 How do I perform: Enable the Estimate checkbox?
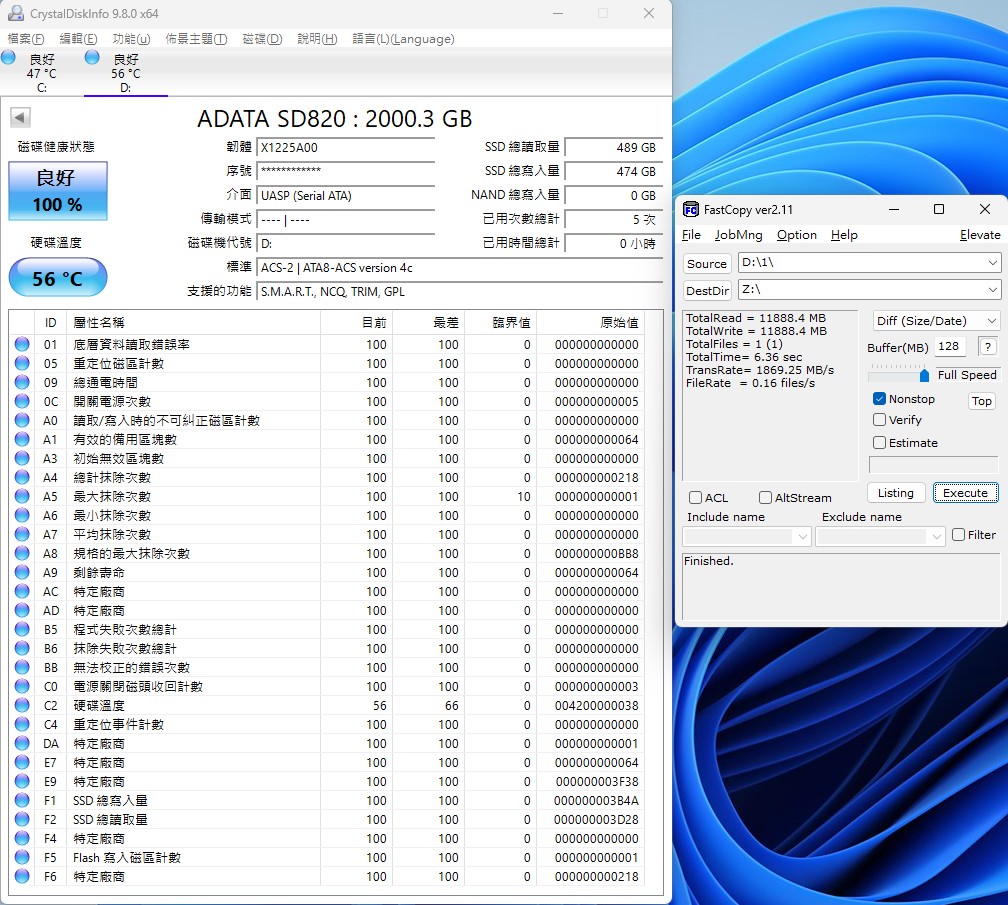879,442
